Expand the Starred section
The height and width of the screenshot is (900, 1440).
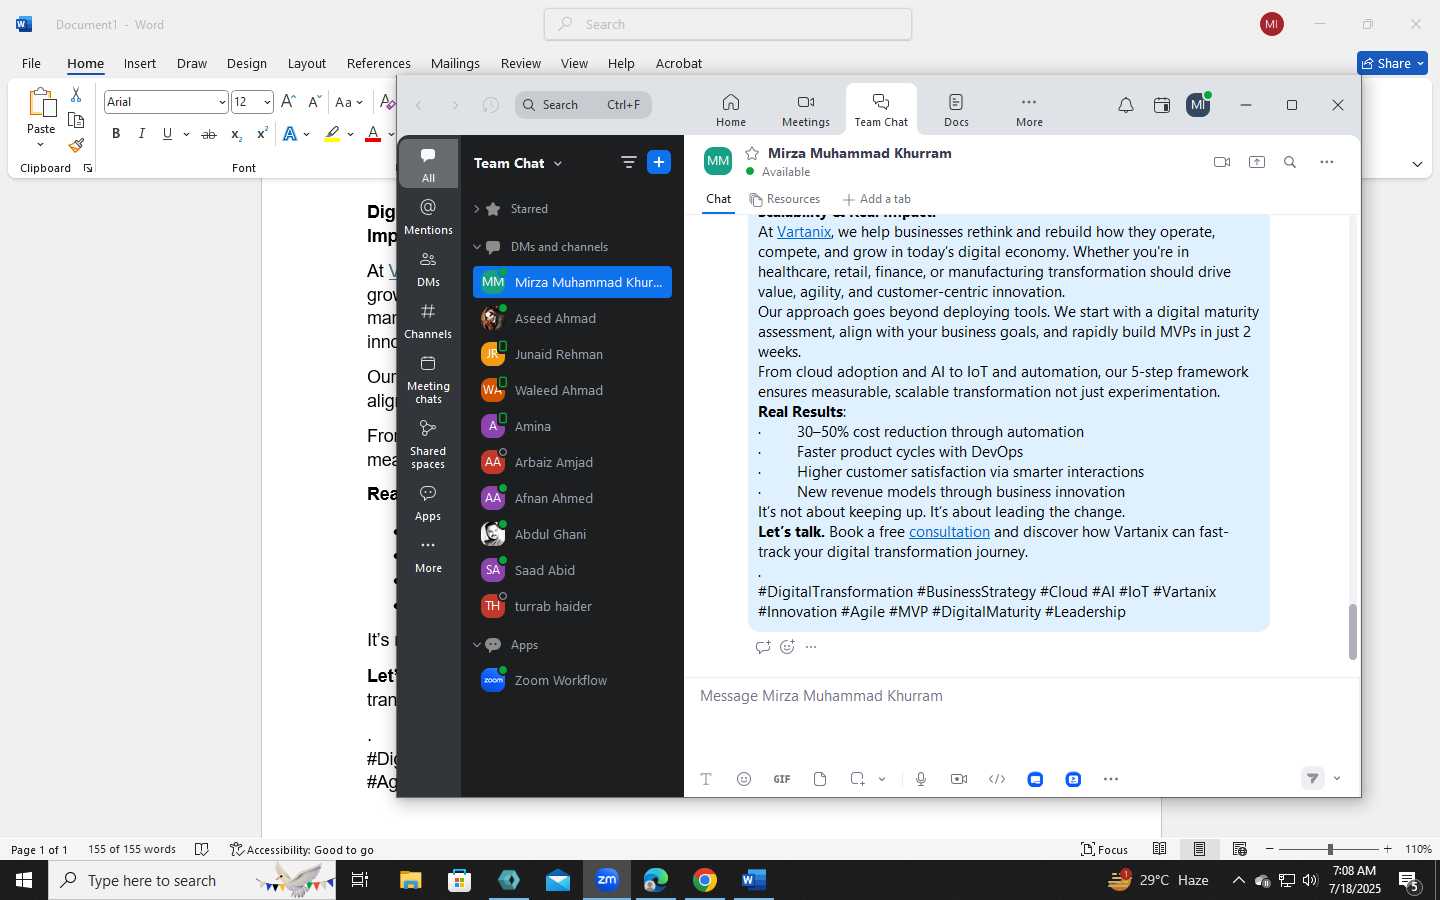[x=477, y=209]
